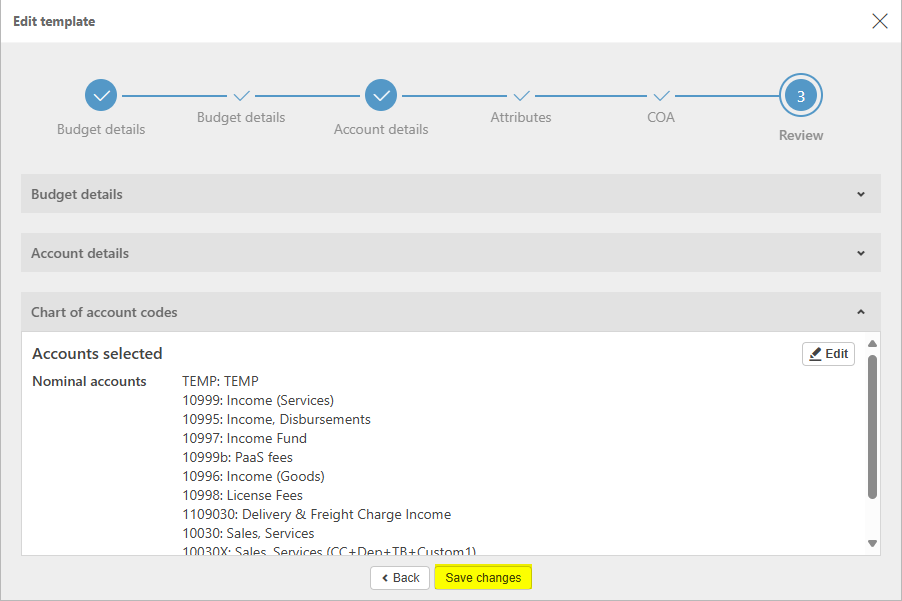Click the checkmark icon above COA step
The width and height of the screenshot is (902, 601).
pos(661,96)
